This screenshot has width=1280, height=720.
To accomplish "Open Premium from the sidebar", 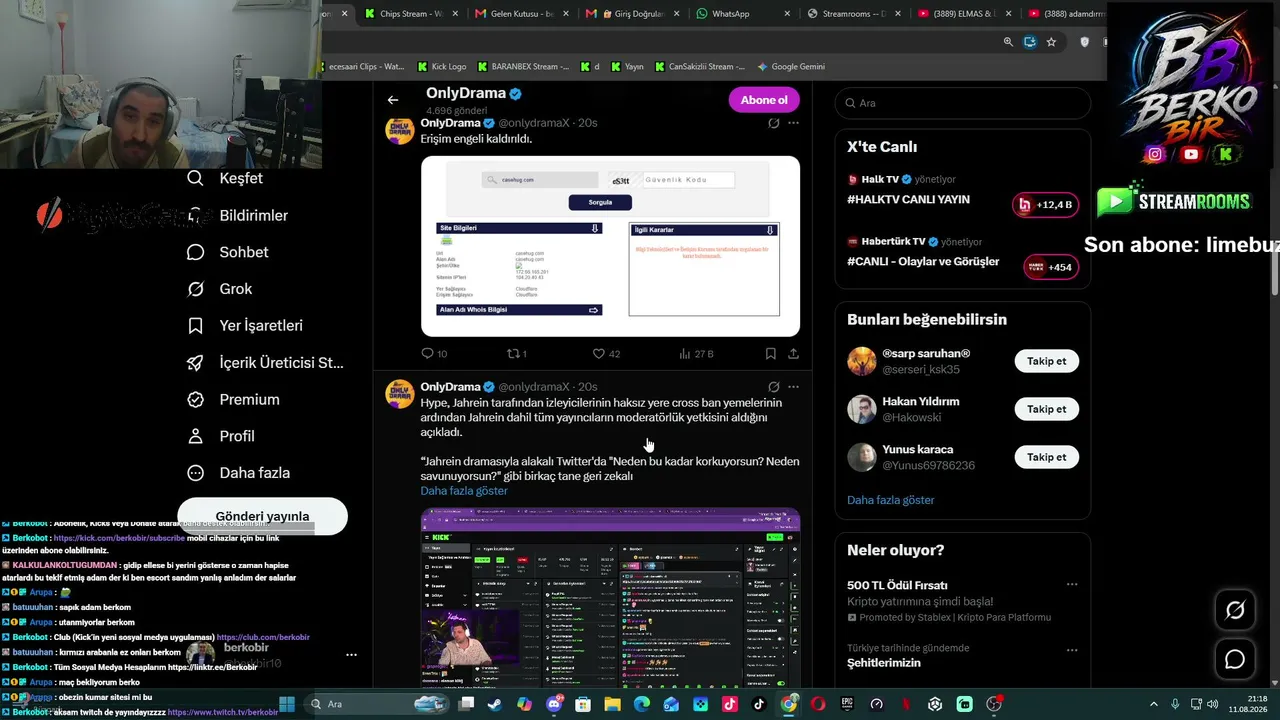I will [x=233, y=400].
